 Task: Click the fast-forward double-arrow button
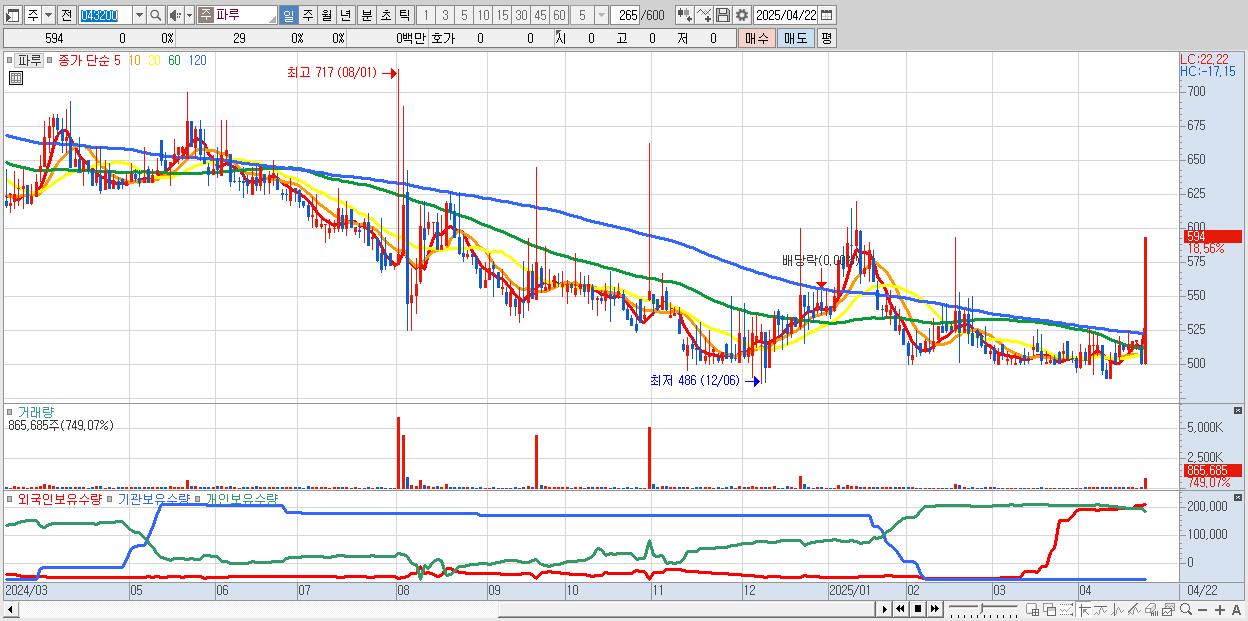[x=934, y=609]
